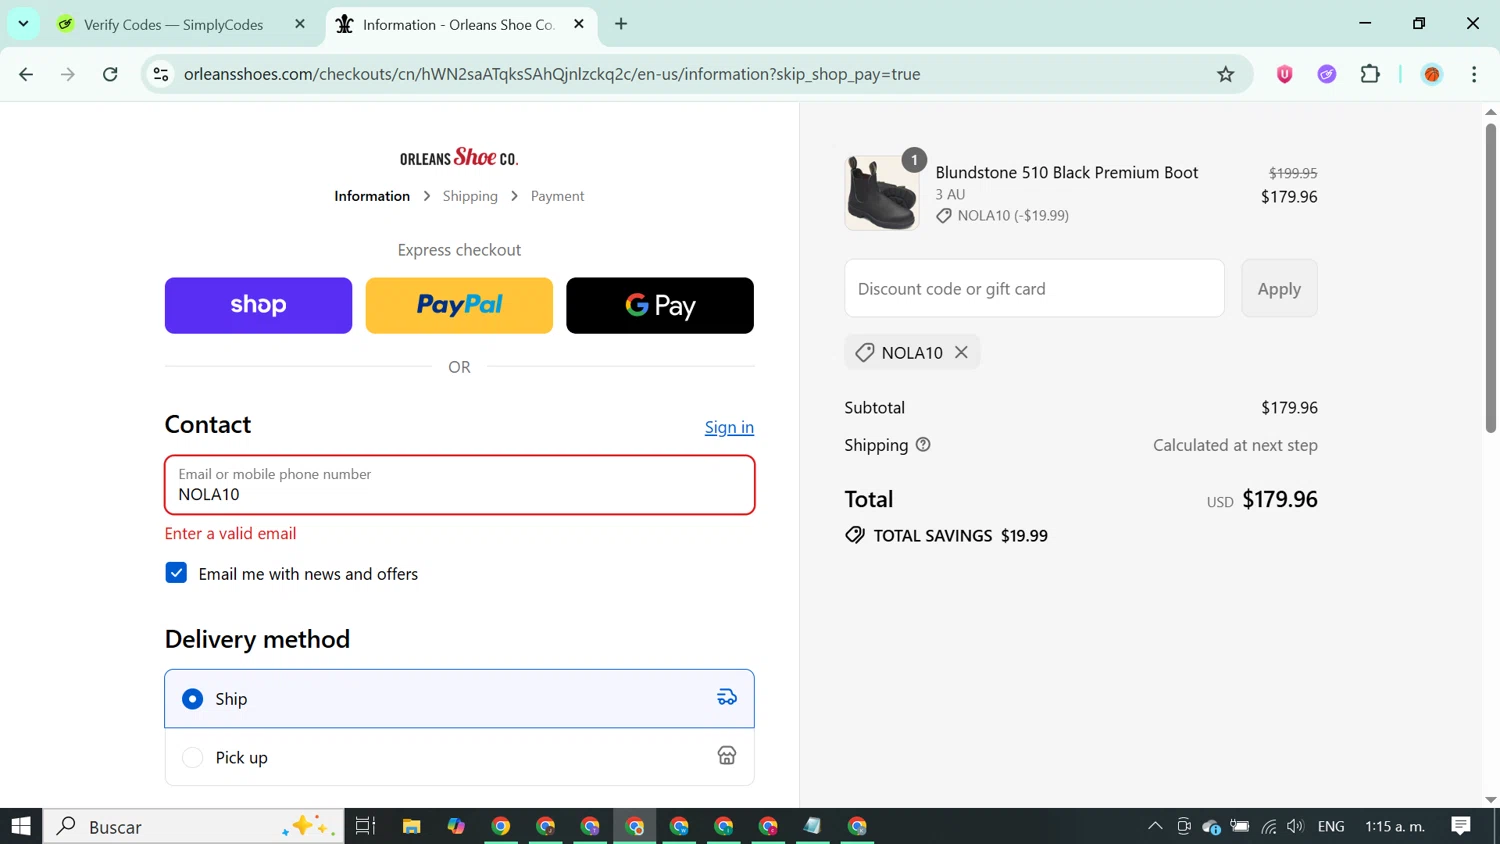Open File Explorer from taskbar
1500x844 pixels.
coord(411,826)
